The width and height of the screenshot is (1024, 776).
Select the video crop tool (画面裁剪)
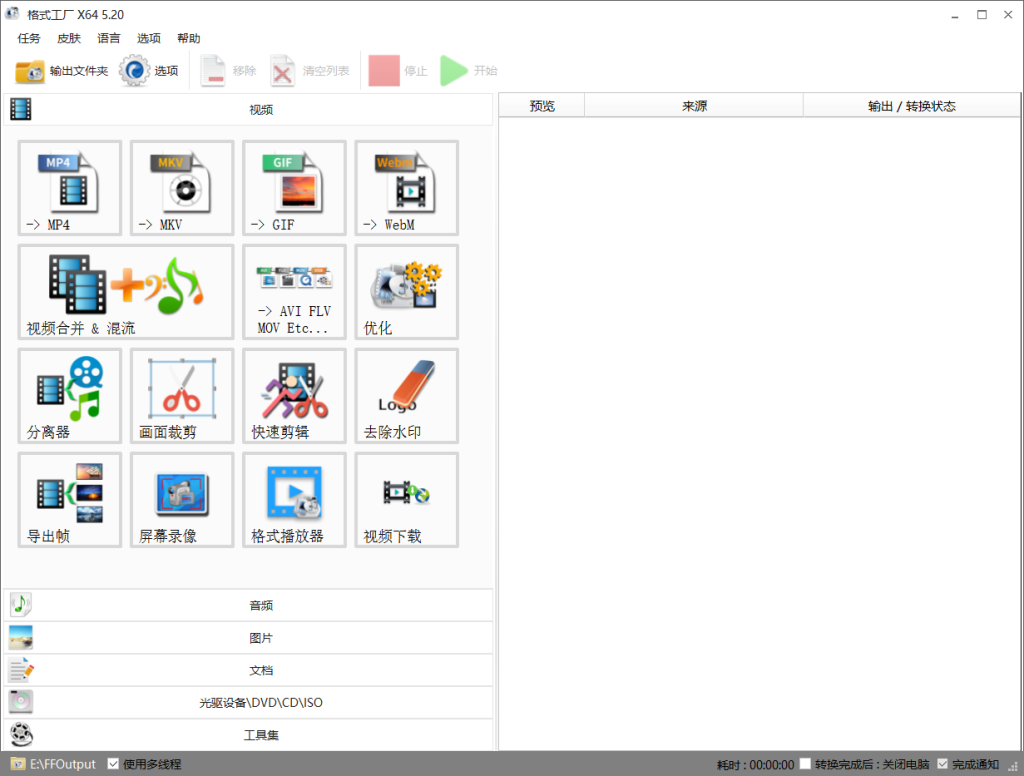182,395
